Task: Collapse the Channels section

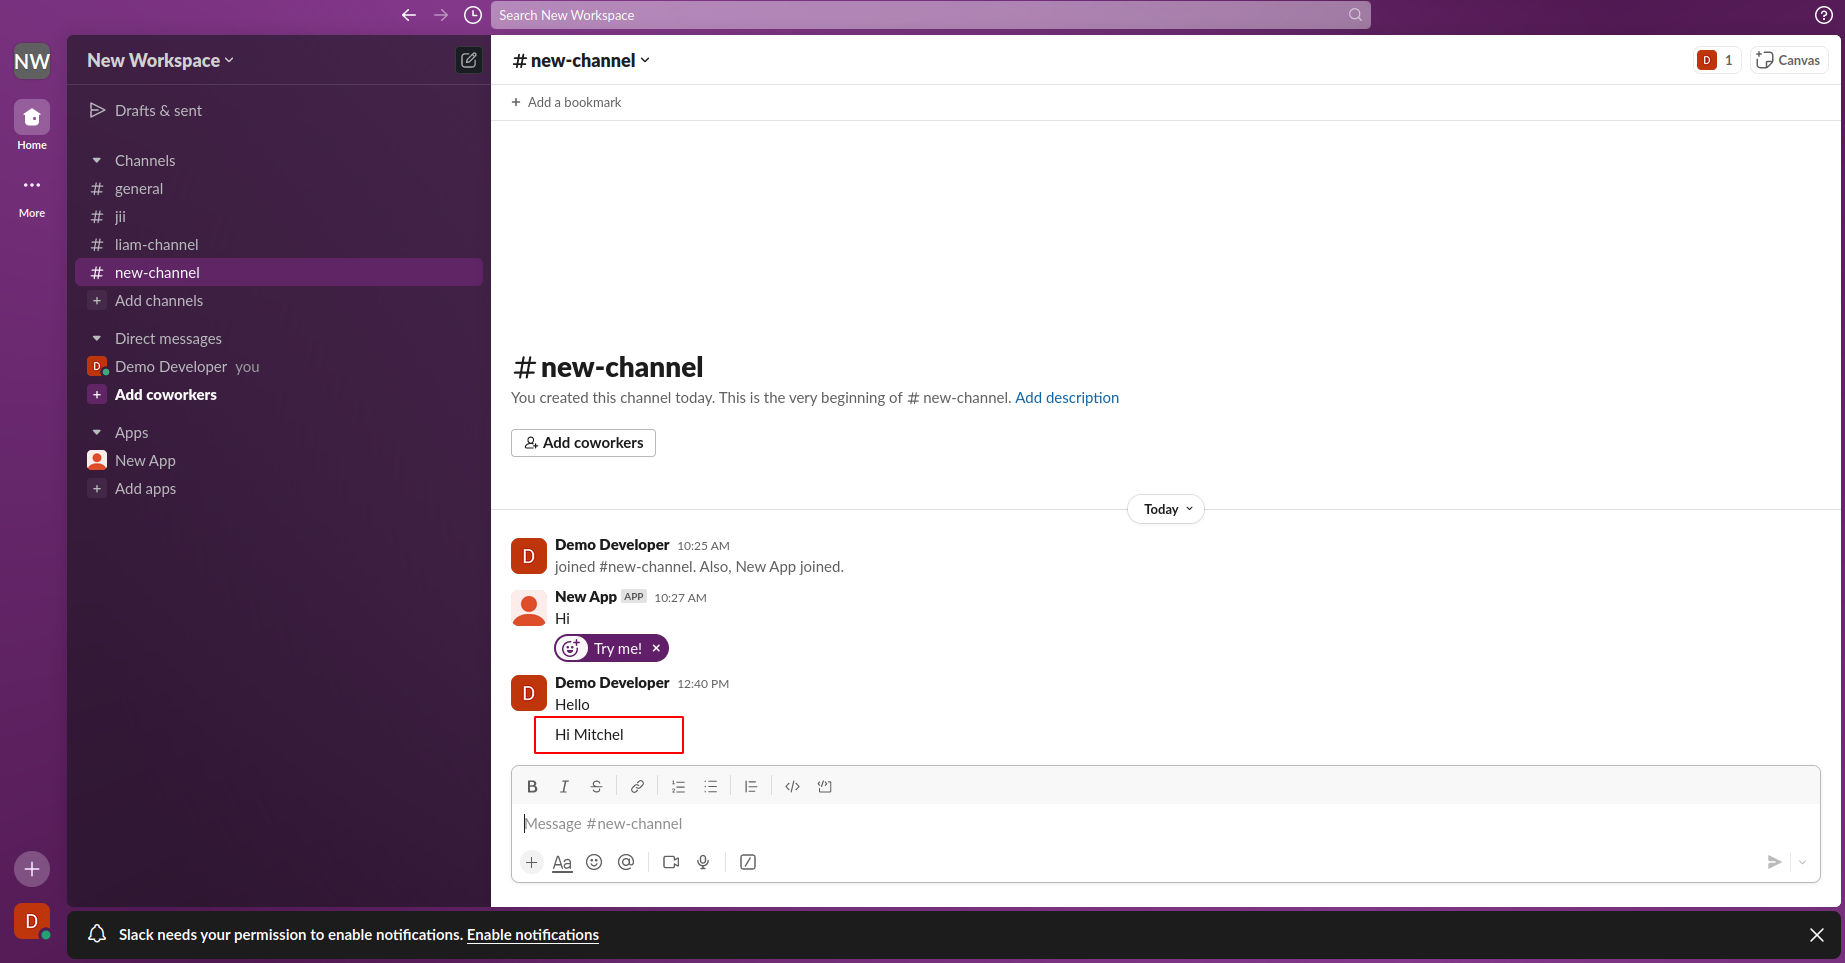Action: [x=97, y=160]
